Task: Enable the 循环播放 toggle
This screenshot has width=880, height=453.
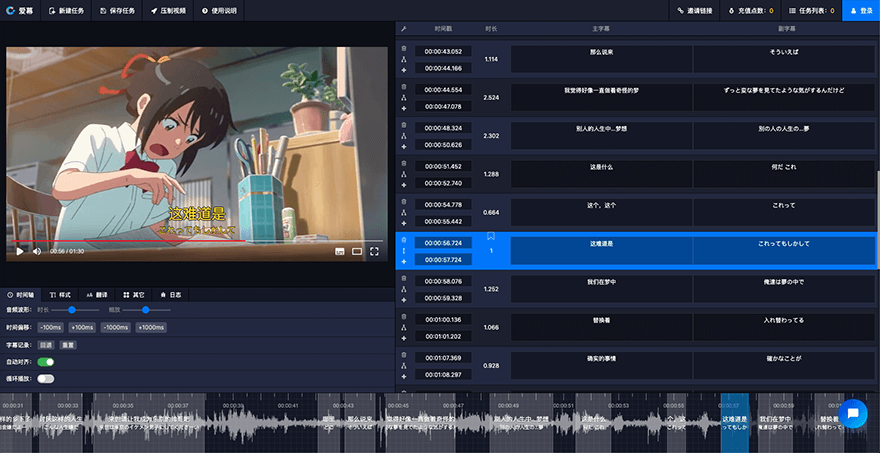Action: tap(46, 379)
